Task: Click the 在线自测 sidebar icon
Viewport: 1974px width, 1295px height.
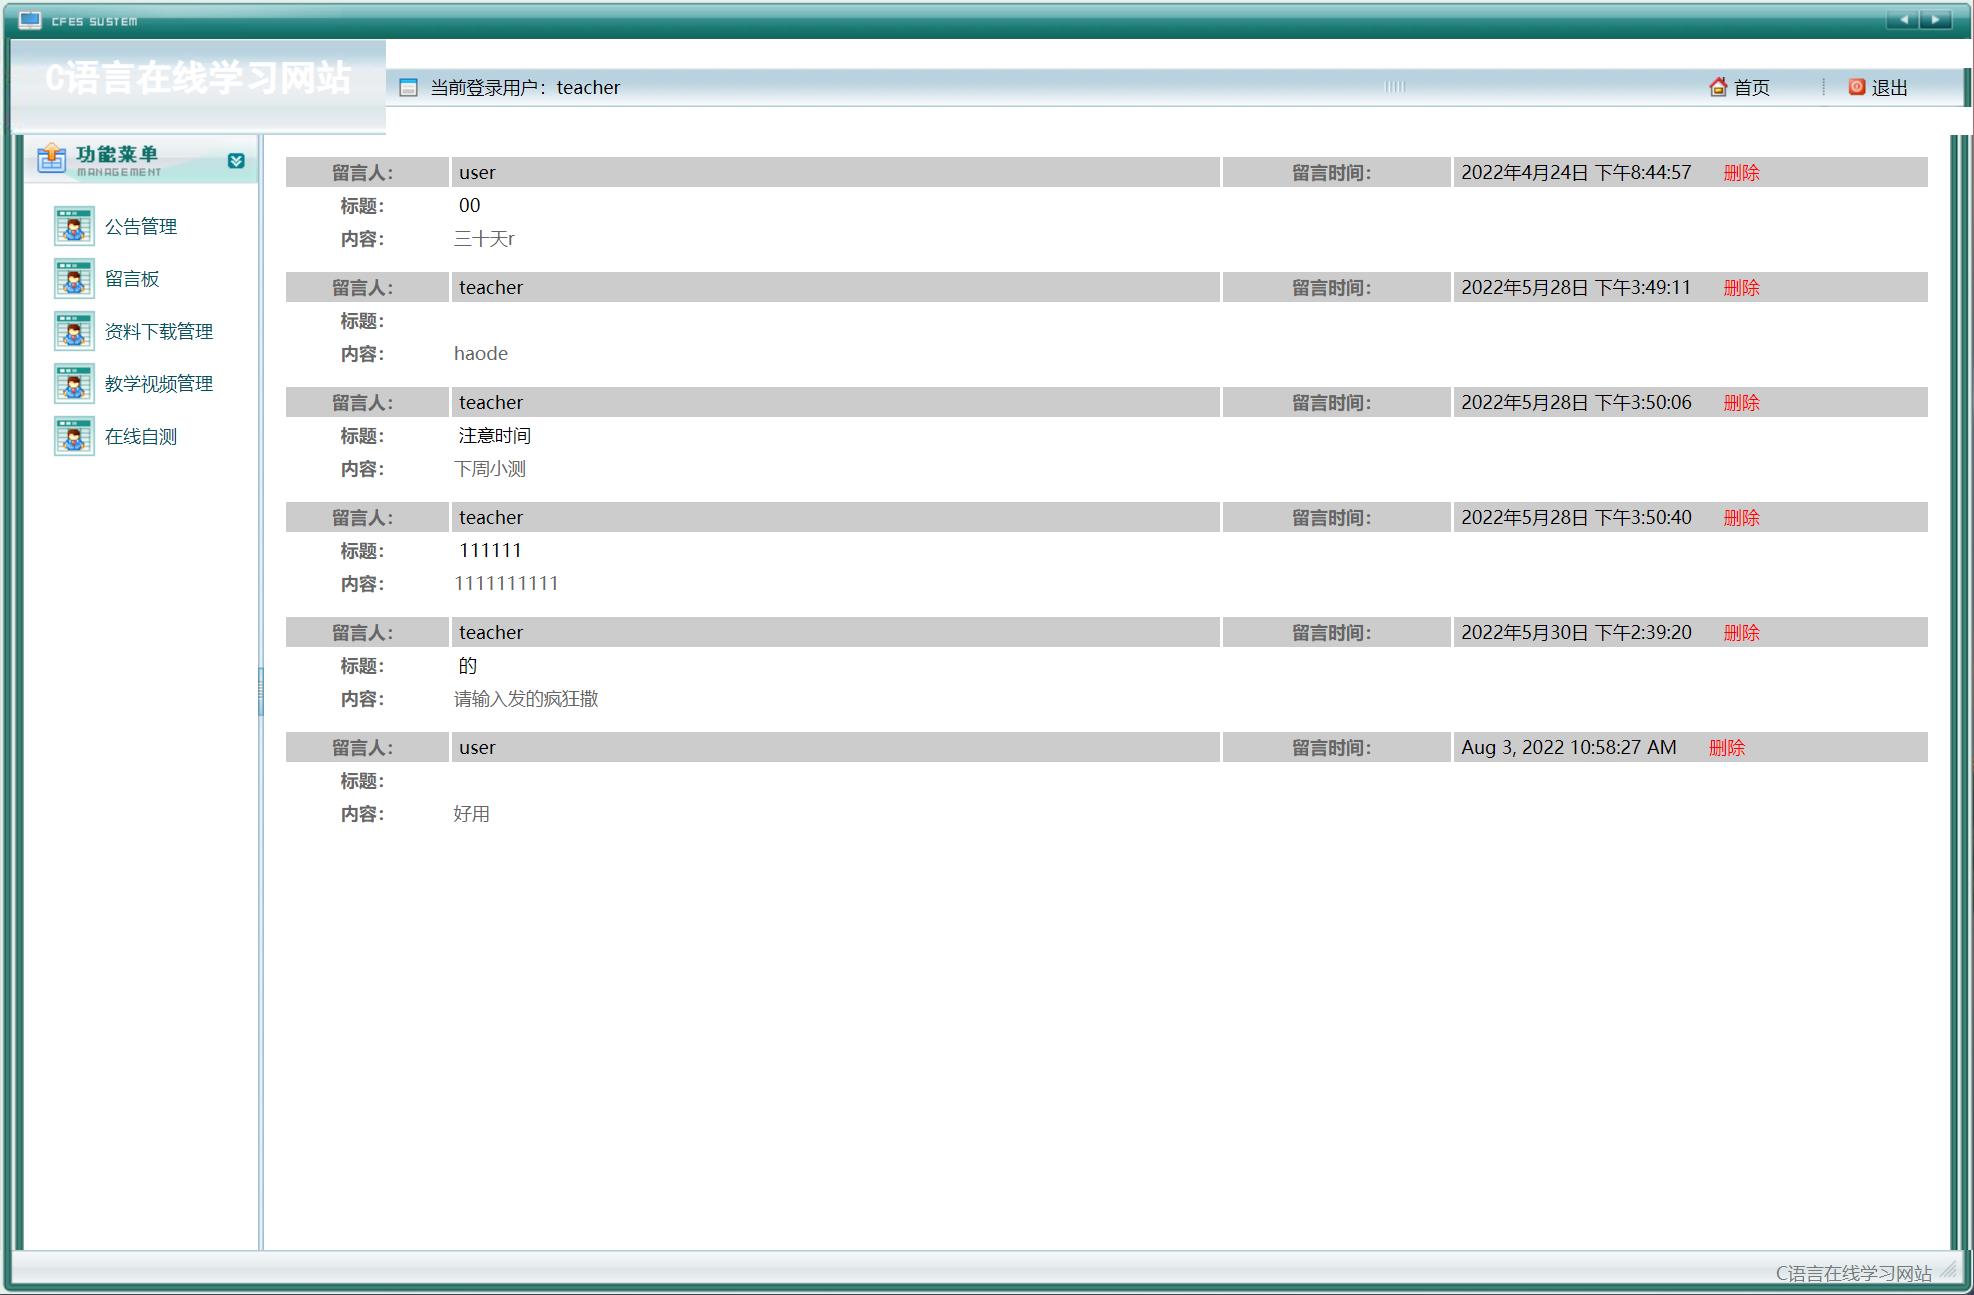Action: coord(74,436)
